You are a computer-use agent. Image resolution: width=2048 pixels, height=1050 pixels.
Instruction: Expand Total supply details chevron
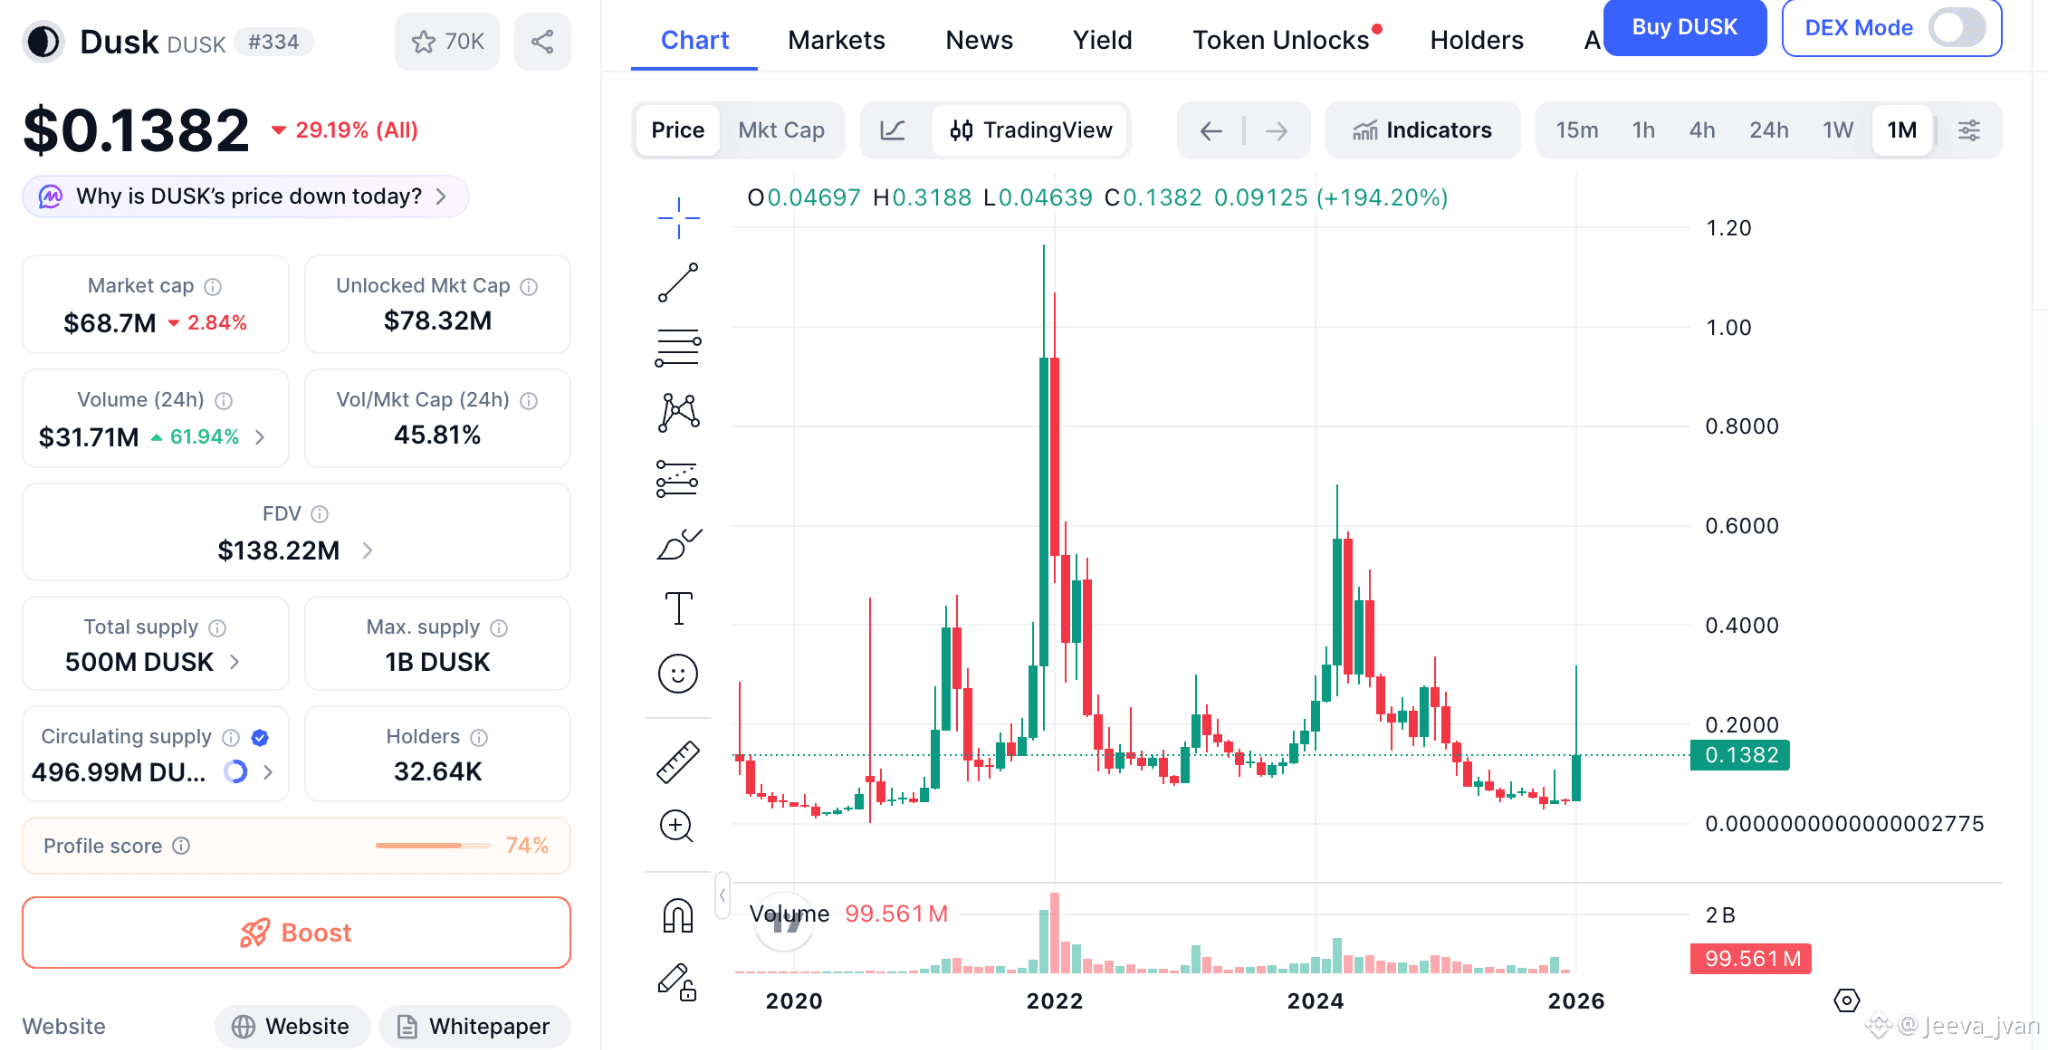tap(234, 662)
